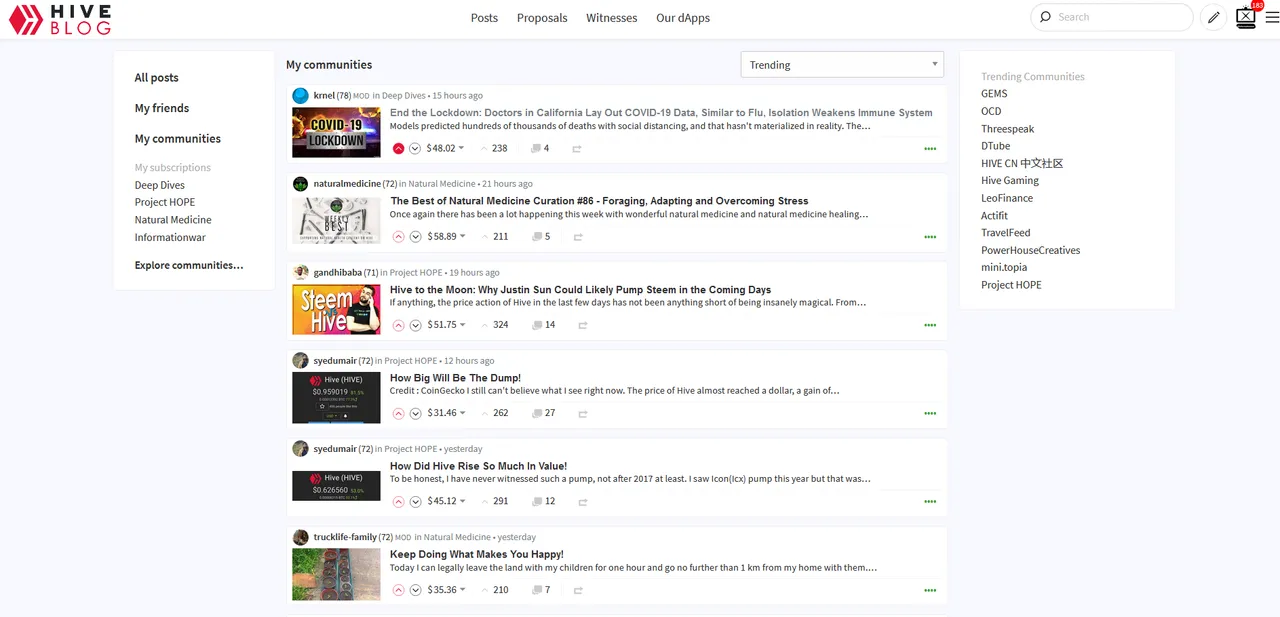This screenshot has width=1280, height=617.
Task: Open the Threespeak trending community
Action: coord(1007,129)
